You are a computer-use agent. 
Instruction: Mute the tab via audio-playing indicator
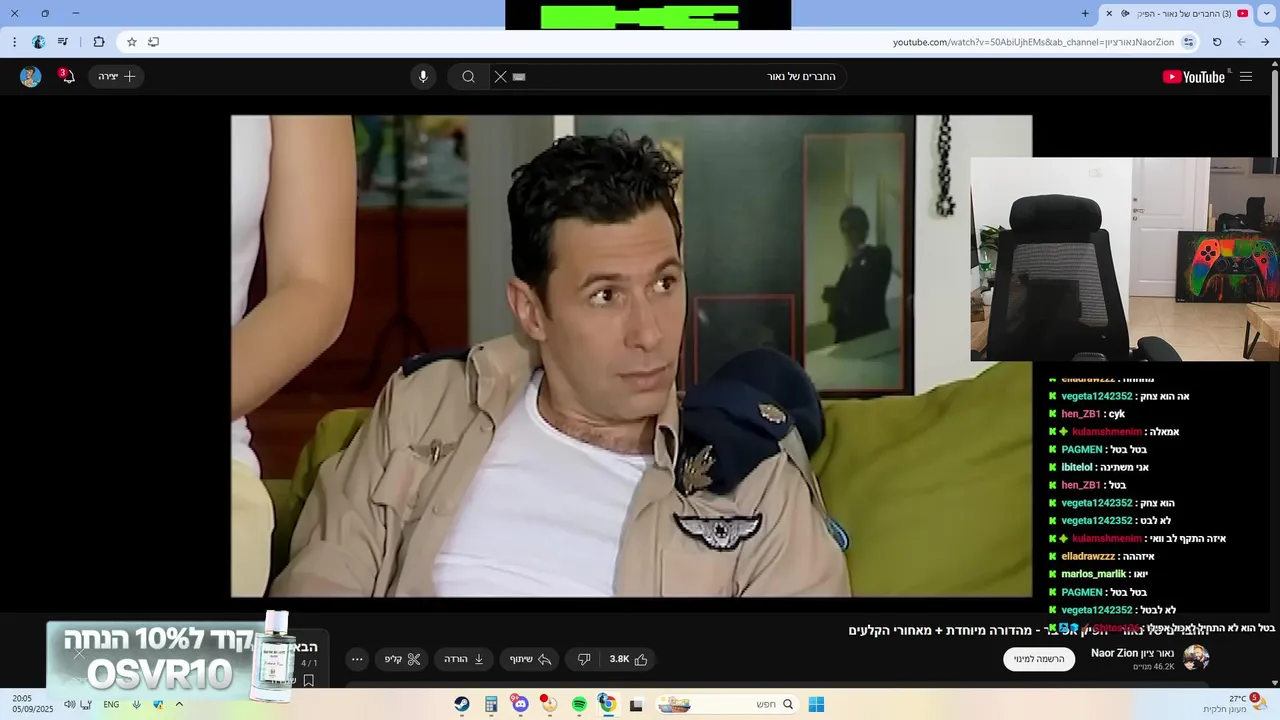tap(1125, 13)
